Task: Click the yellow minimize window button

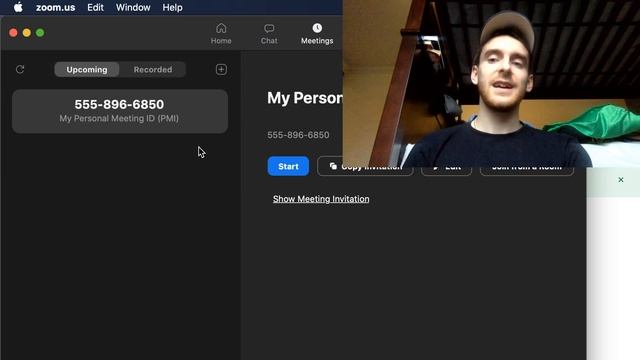Action: point(27,33)
